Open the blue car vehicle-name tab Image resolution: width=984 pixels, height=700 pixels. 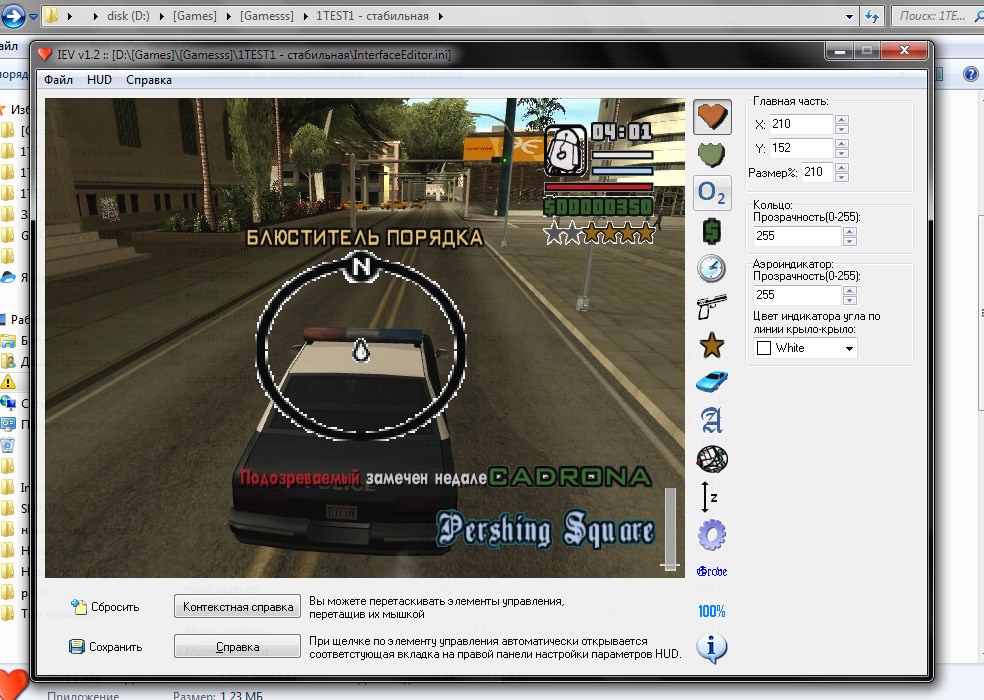tap(712, 382)
